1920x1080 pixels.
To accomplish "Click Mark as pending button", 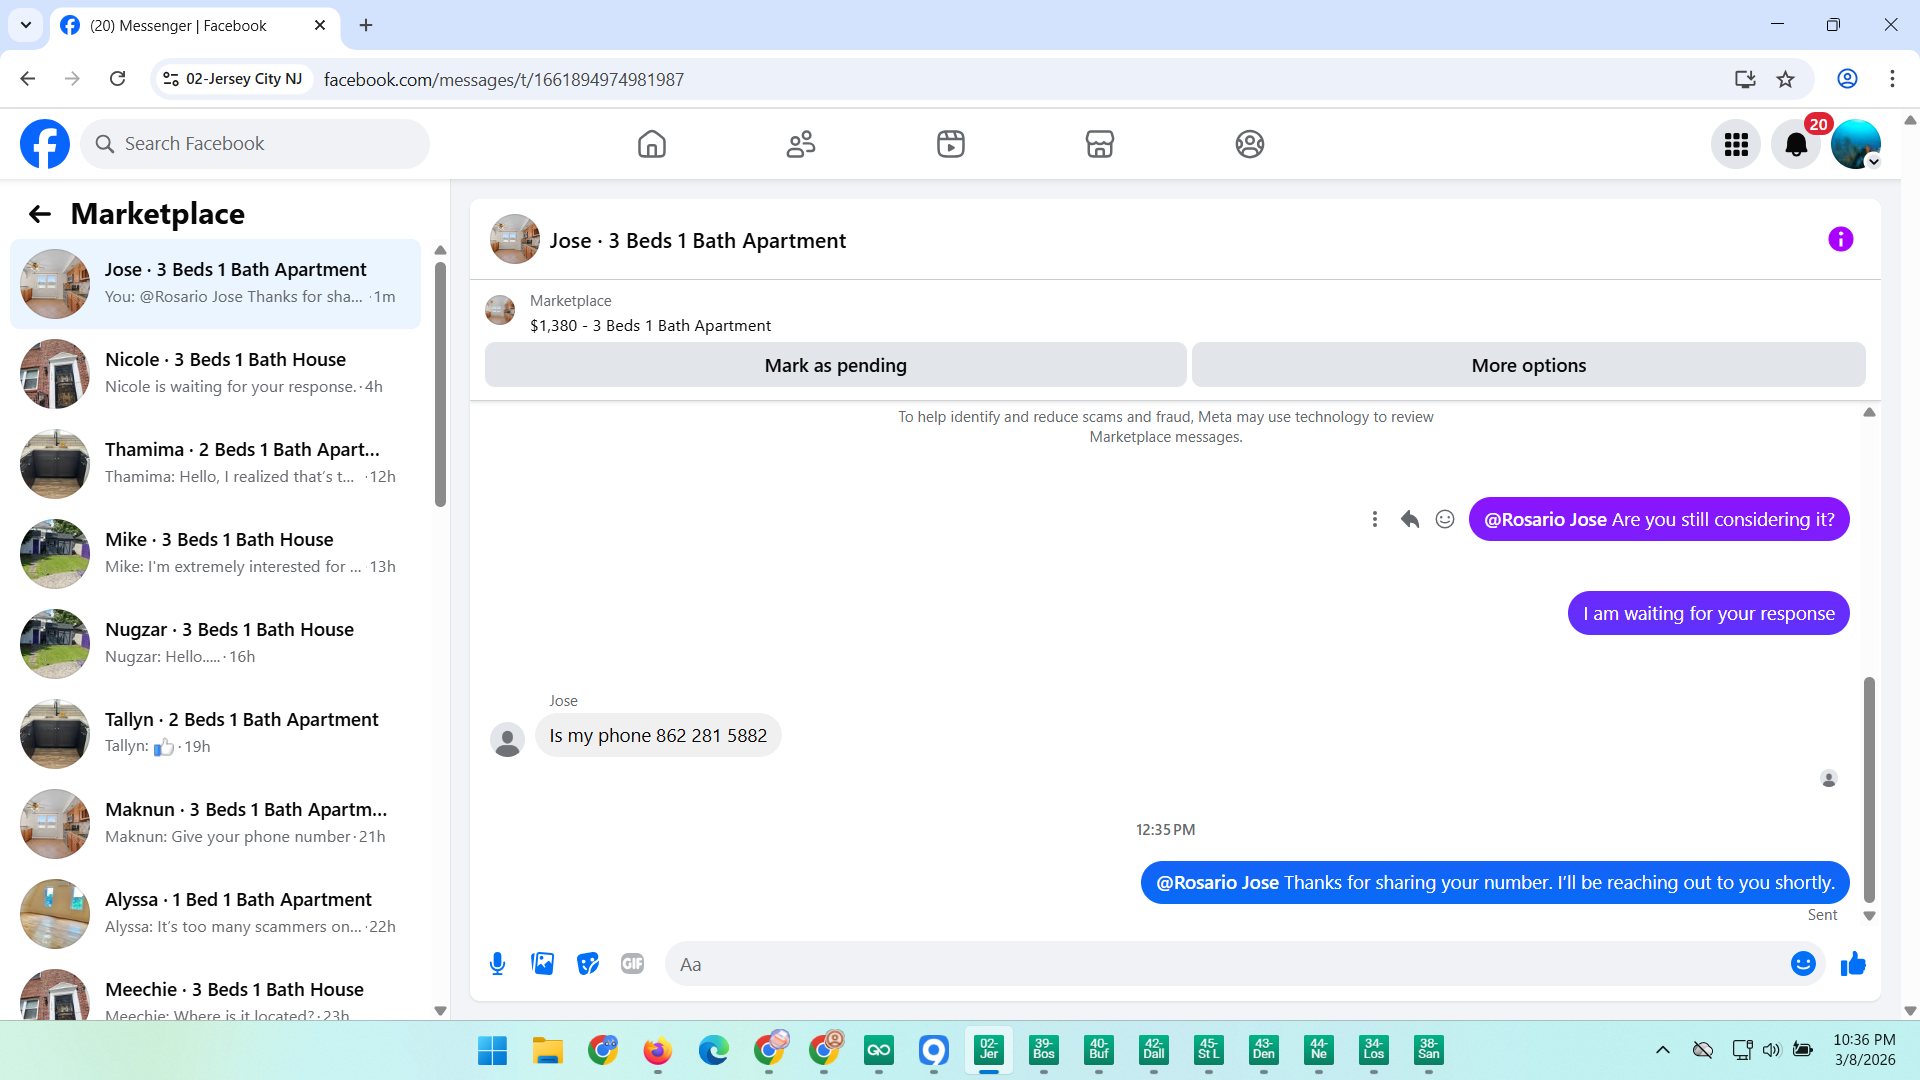I will (835, 365).
